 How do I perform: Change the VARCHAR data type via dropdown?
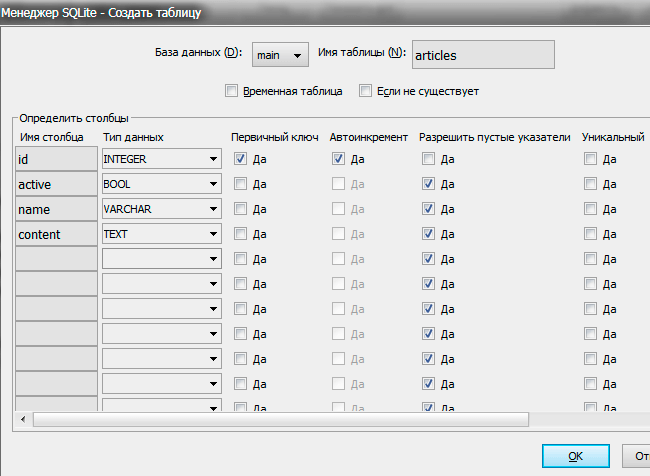pos(213,209)
